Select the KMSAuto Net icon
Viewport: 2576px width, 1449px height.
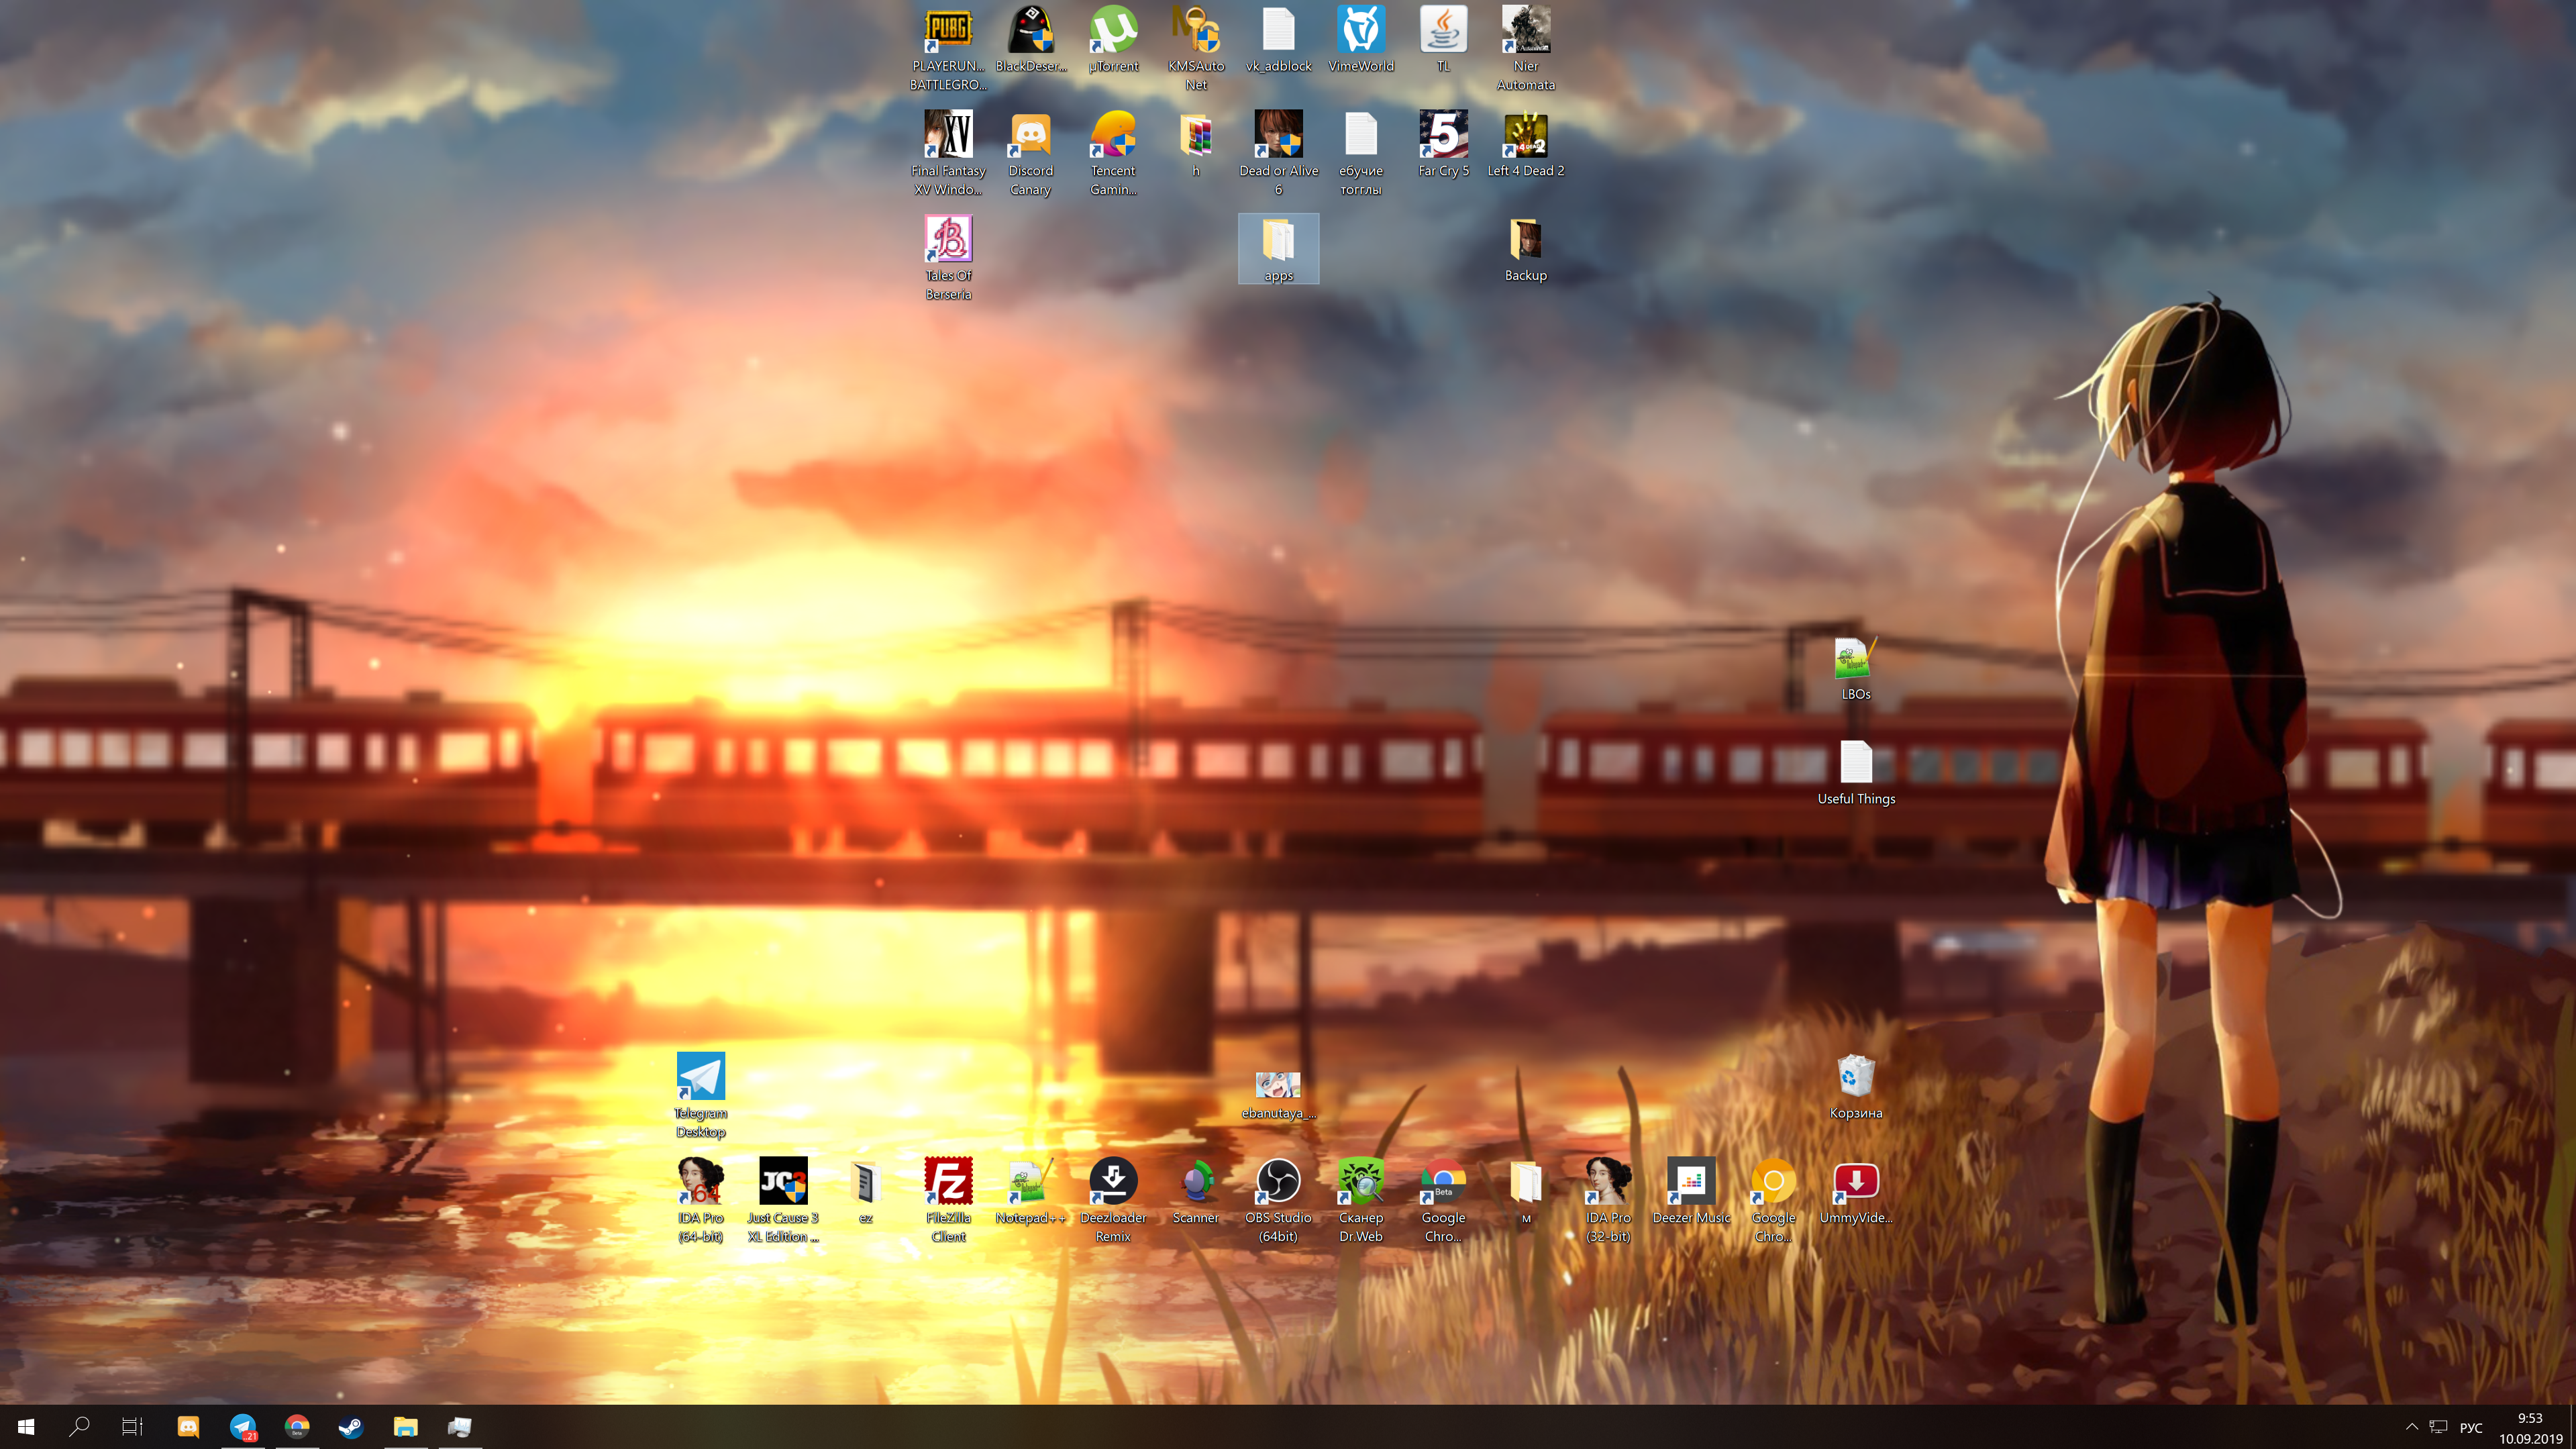[x=1196, y=48]
